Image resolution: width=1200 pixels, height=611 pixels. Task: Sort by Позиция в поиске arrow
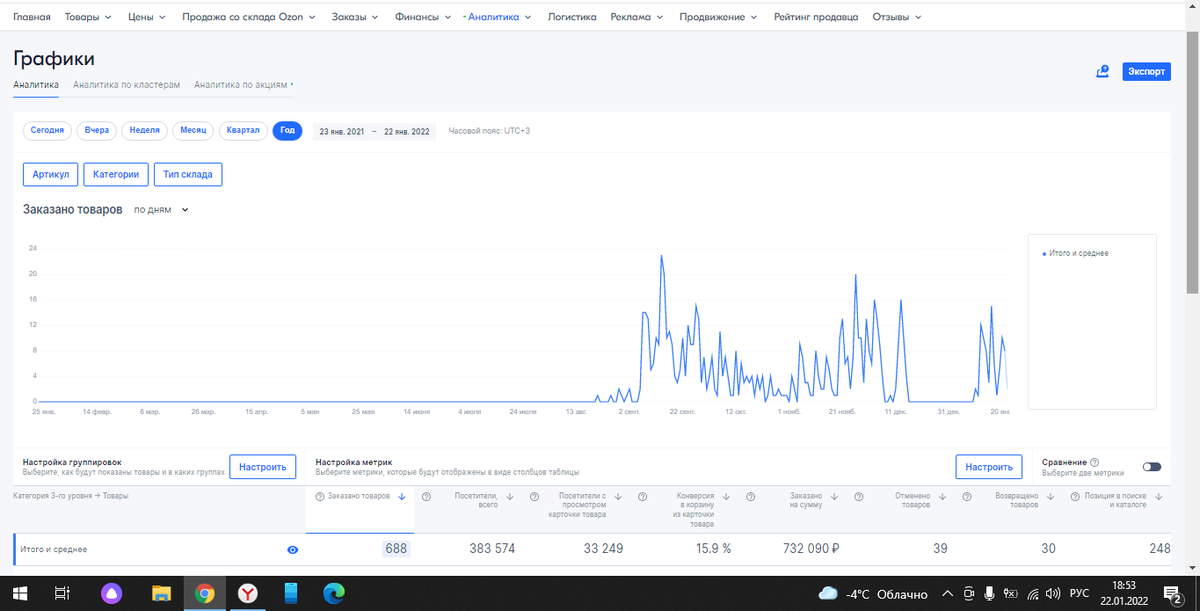(1159, 496)
